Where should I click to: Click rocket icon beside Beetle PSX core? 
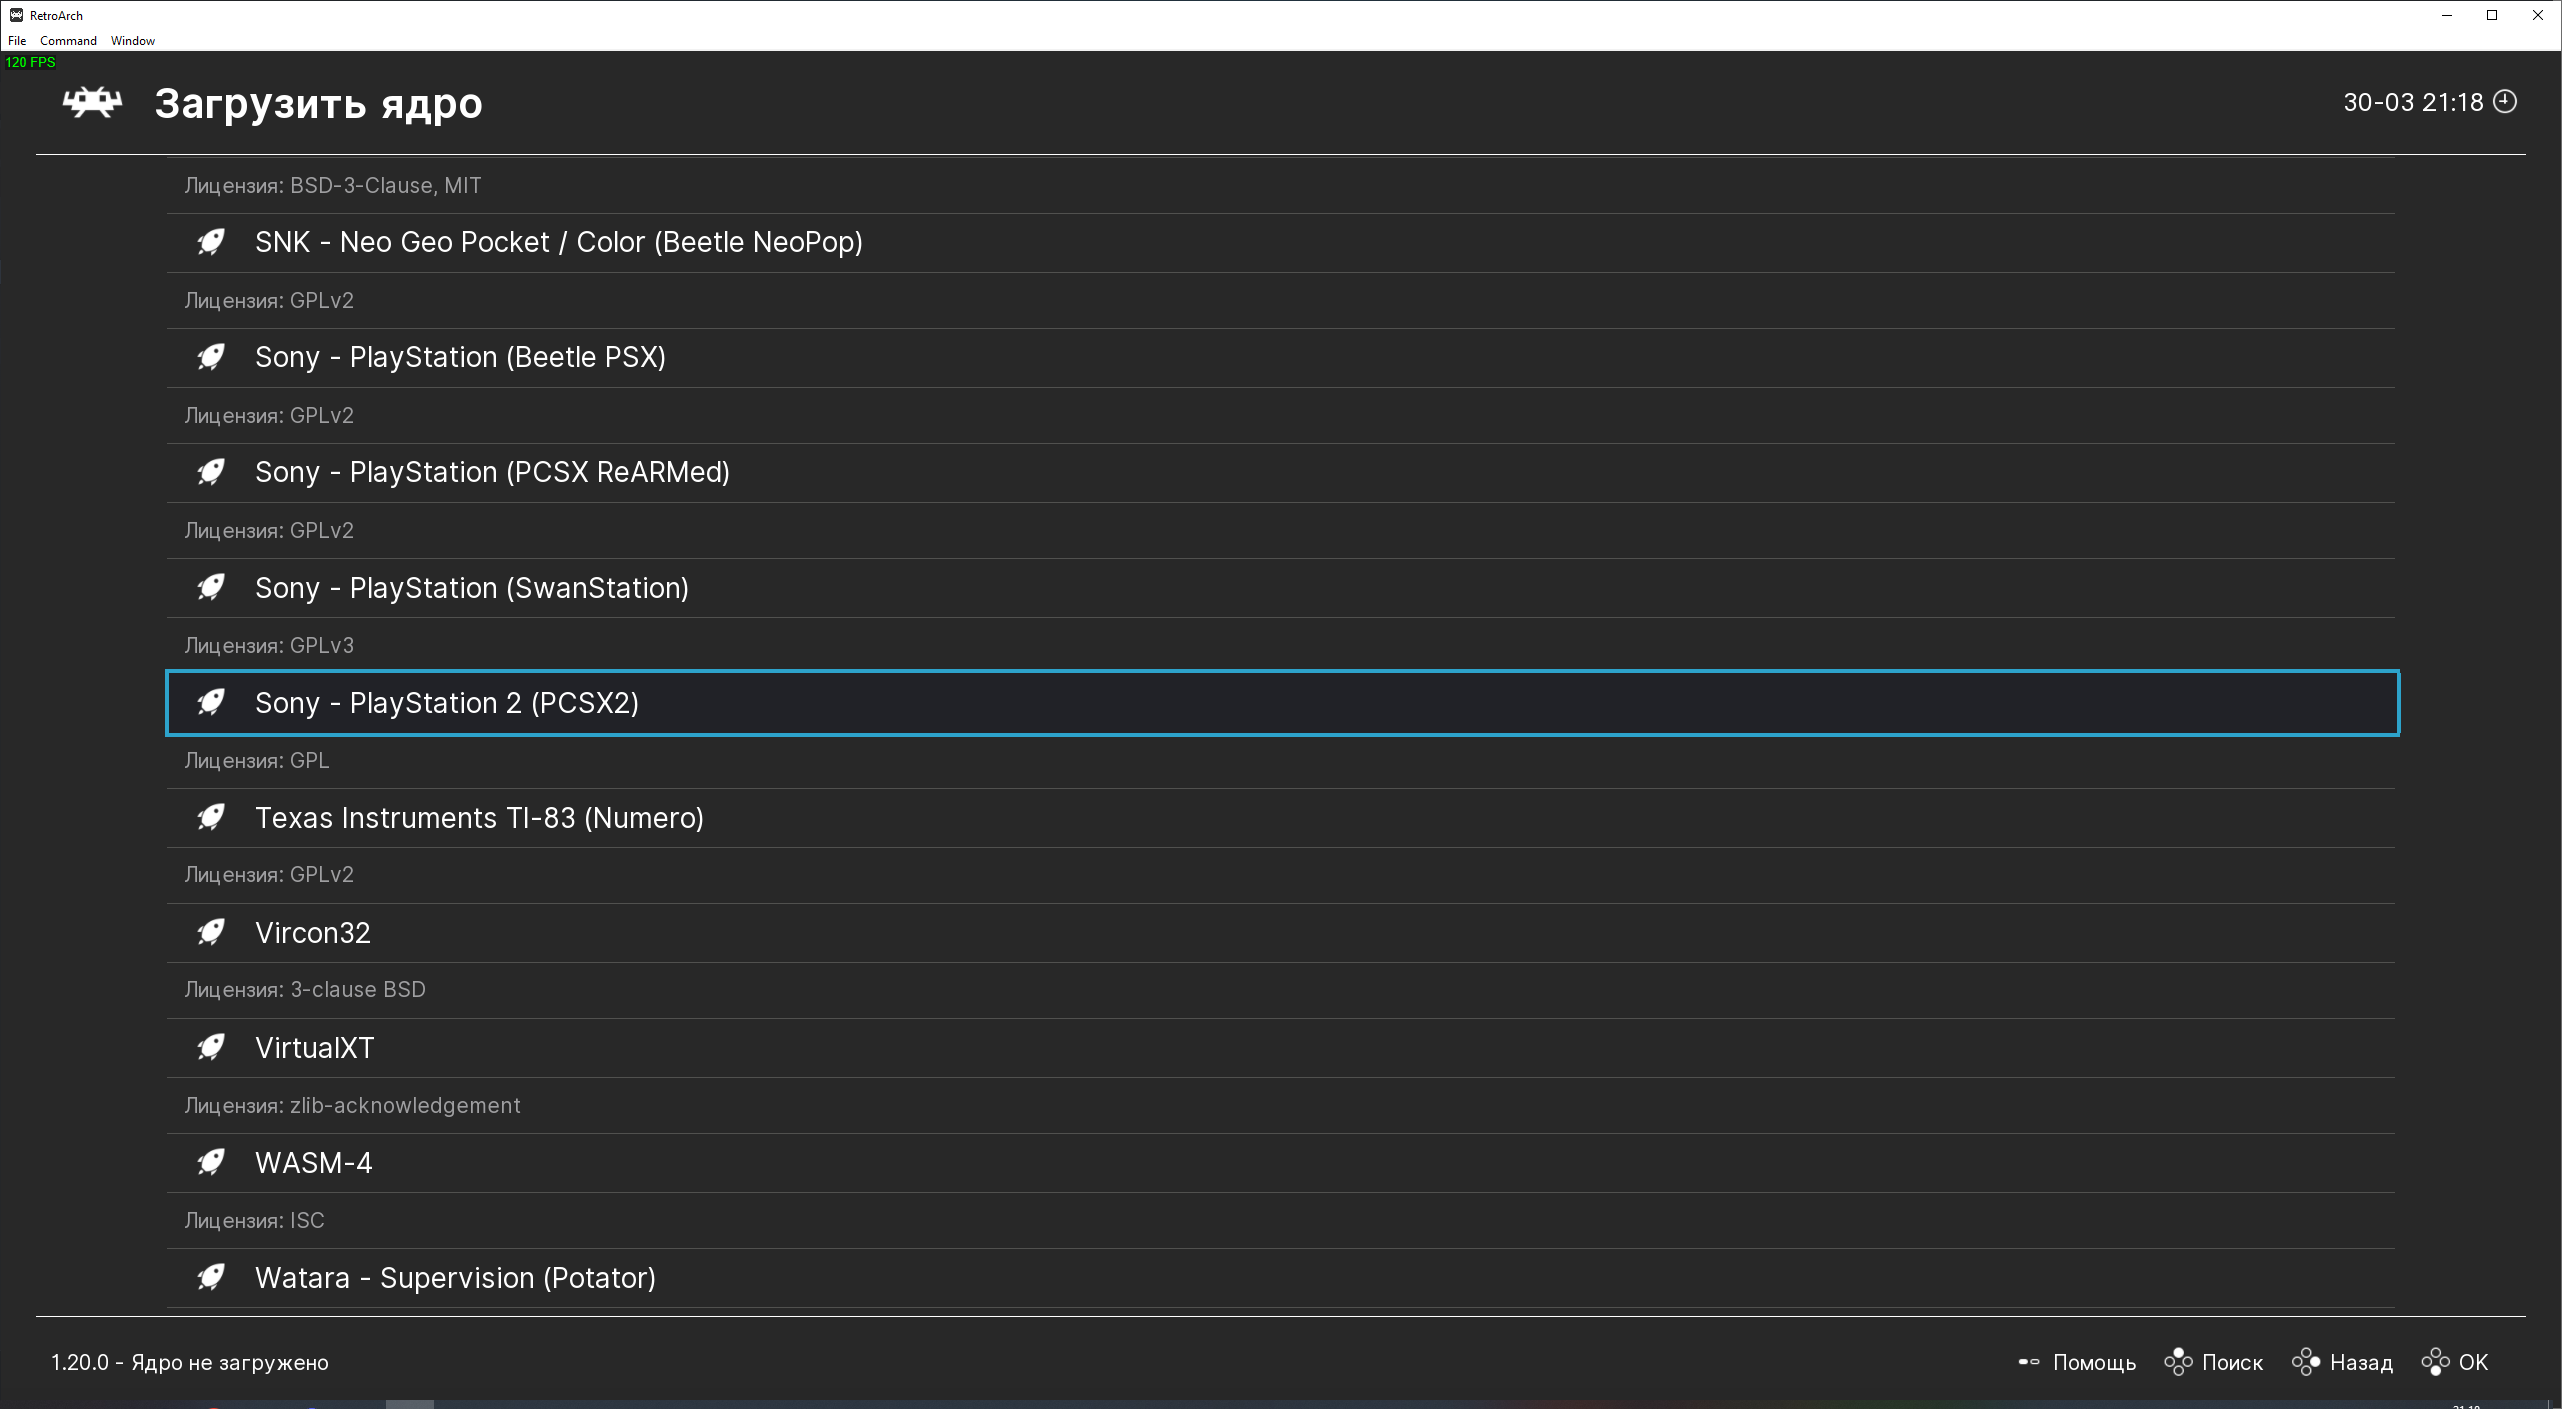[211, 357]
